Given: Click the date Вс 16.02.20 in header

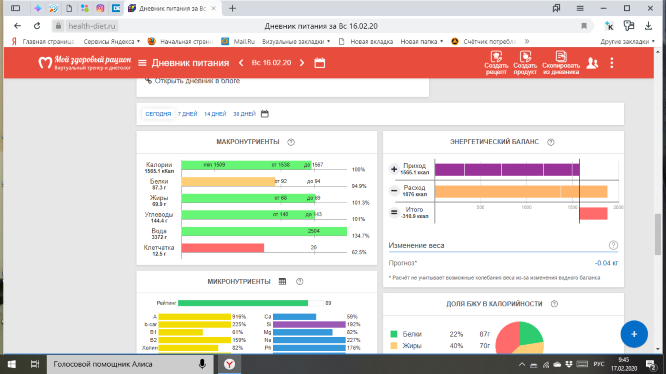Looking at the screenshot, I should [271, 63].
